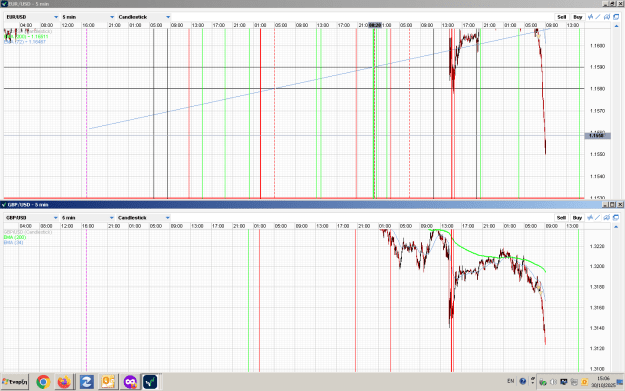Open the Outlook taskbar icon
The height and width of the screenshot is (391, 625).
108,382
